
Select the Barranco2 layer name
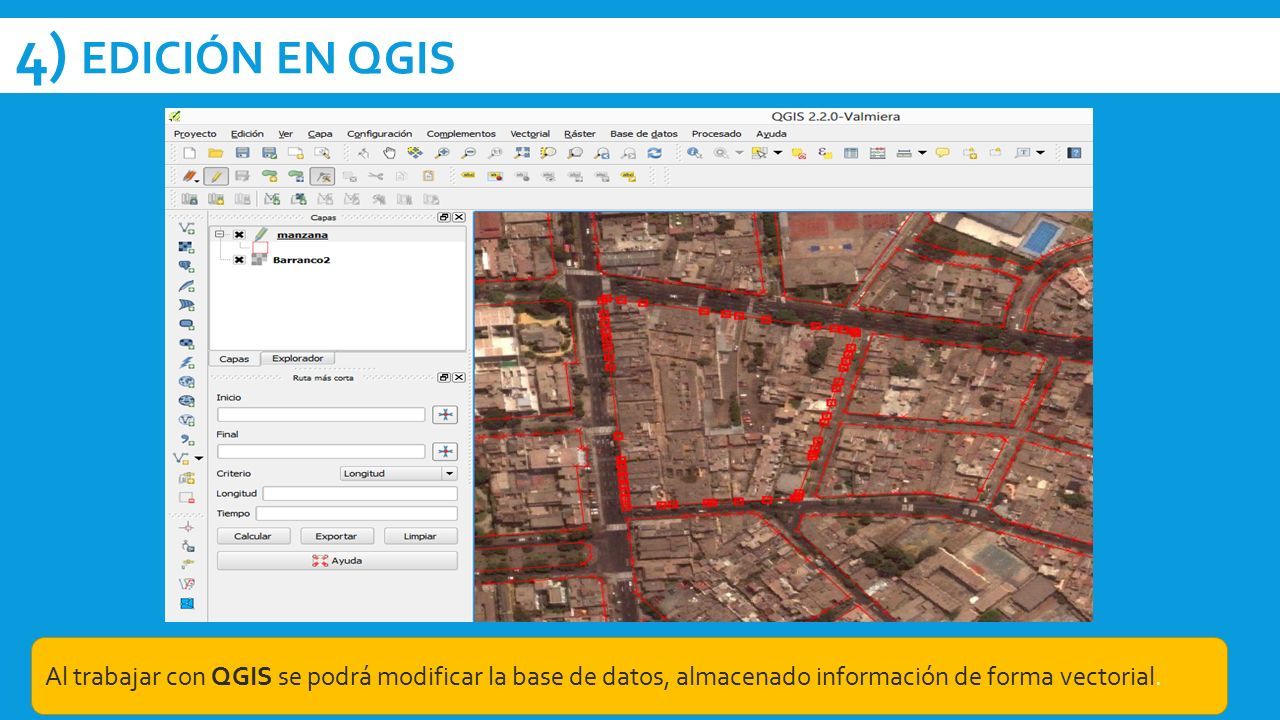pyautogui.click(x=301, y=260)
